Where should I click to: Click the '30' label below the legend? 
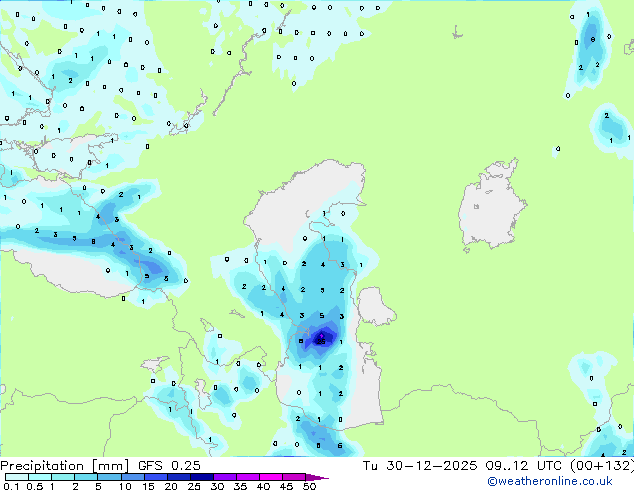pos(217,486)
